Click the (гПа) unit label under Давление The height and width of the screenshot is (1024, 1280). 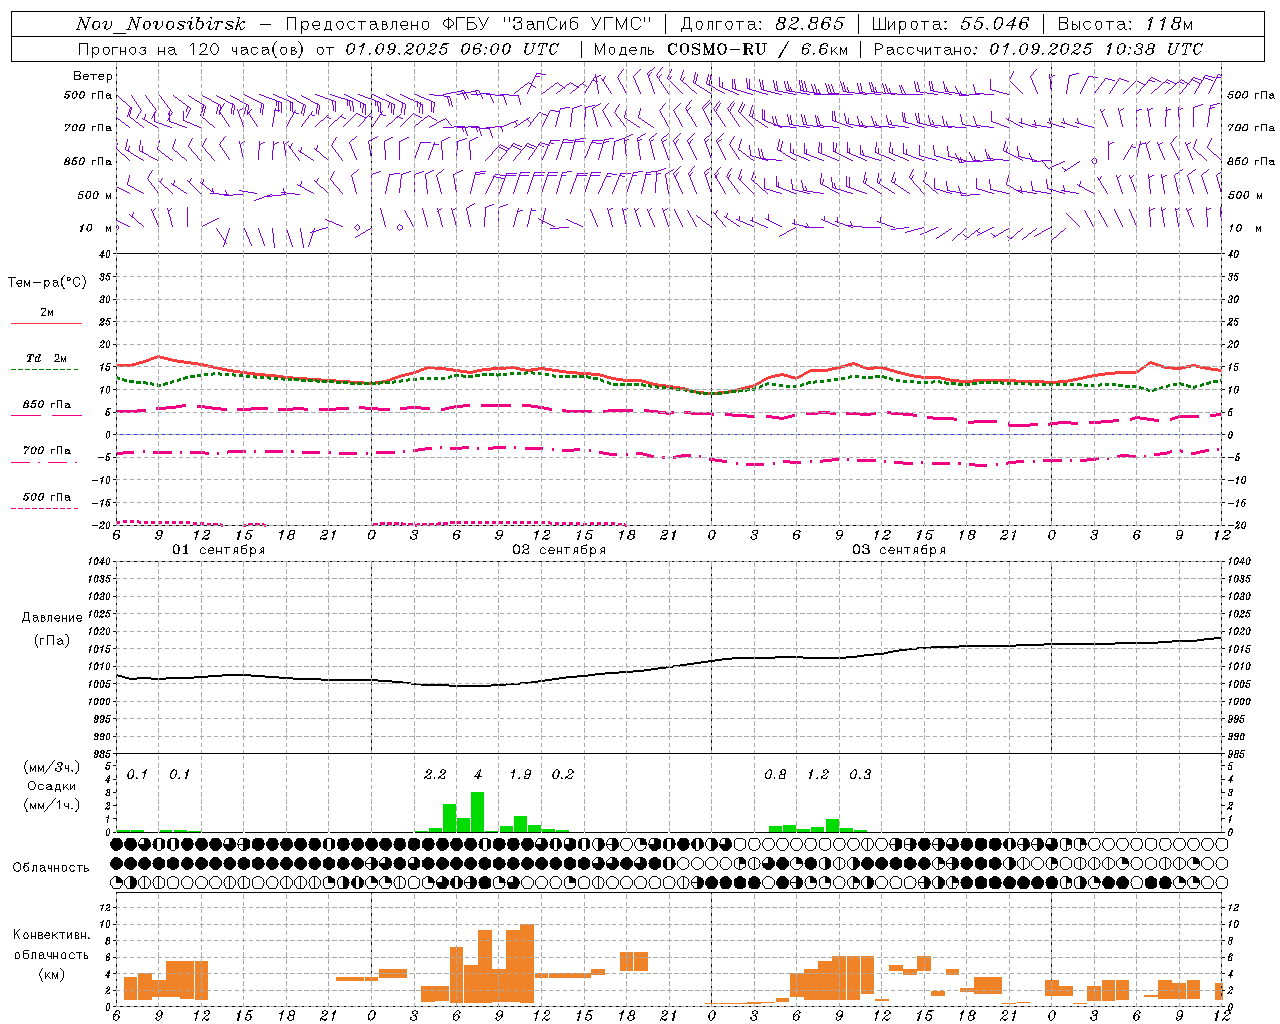pos(52,641)
